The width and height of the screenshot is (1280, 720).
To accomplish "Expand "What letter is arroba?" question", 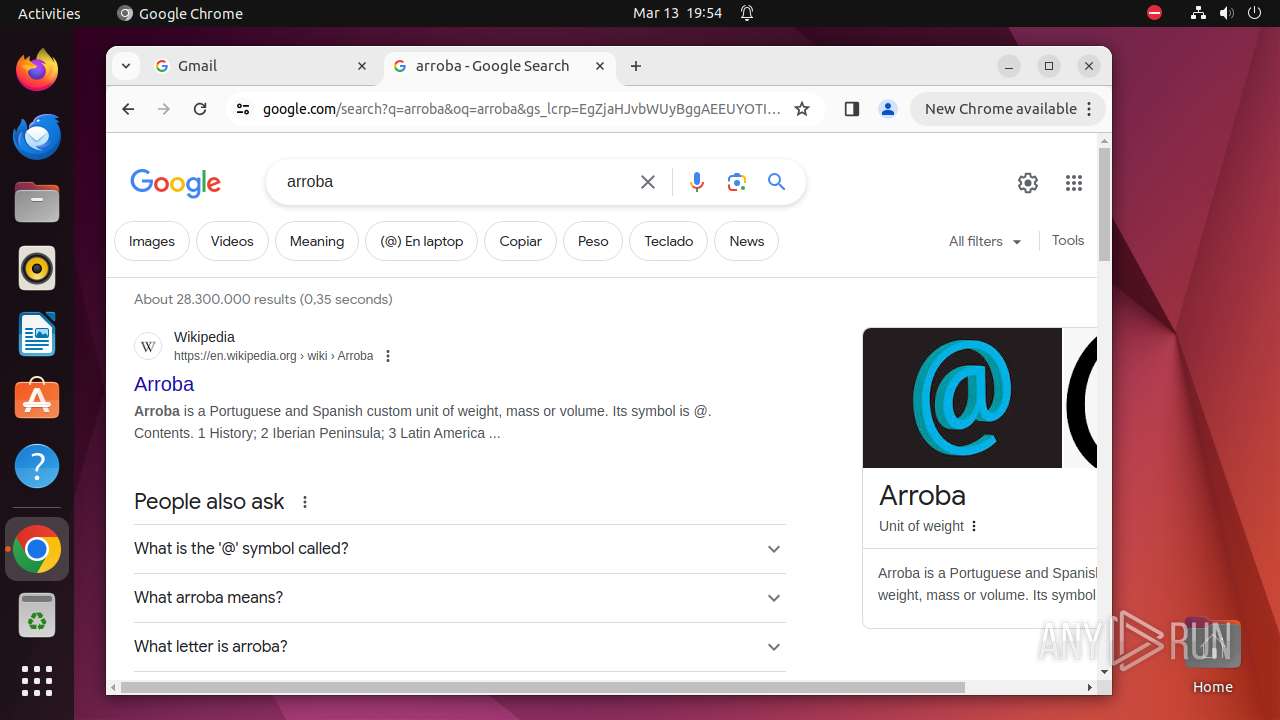I will (460, 647).
